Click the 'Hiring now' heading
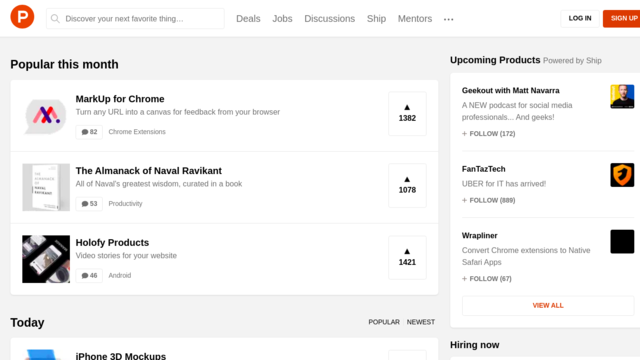The width and height of the screenshot is (640, 360). 474,345
